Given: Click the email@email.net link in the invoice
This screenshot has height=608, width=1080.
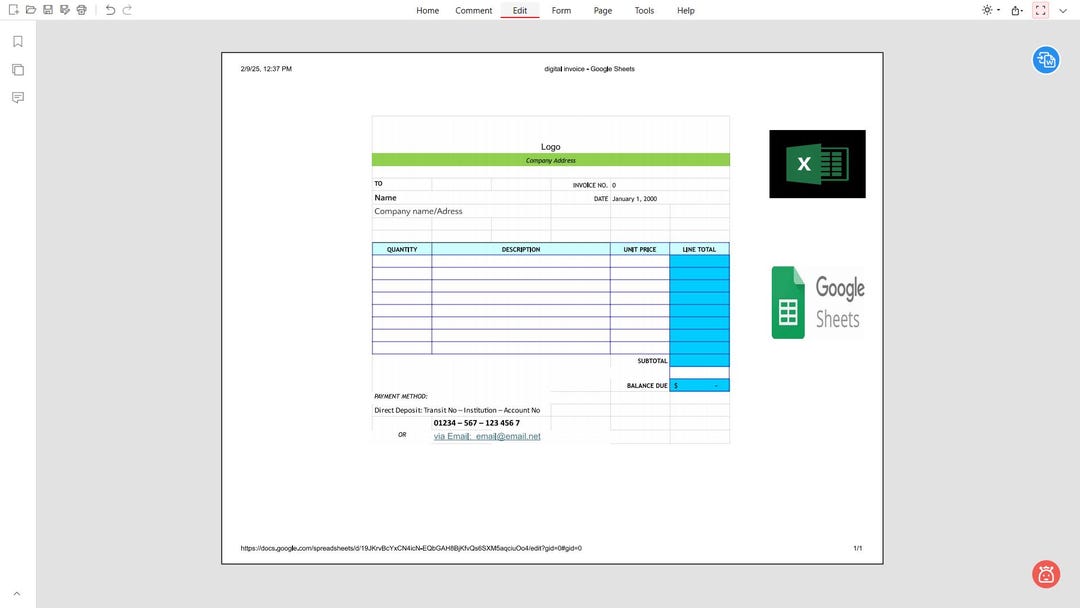Looking at the screenshot, I should pyautogui.click(x=508, y=436).
